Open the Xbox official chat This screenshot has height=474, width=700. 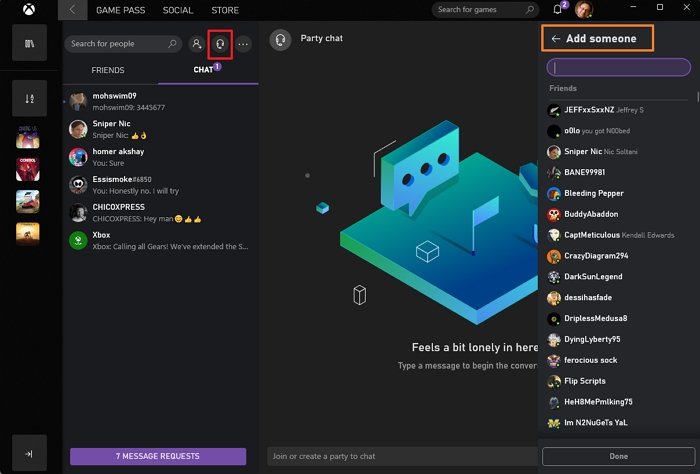161,241
